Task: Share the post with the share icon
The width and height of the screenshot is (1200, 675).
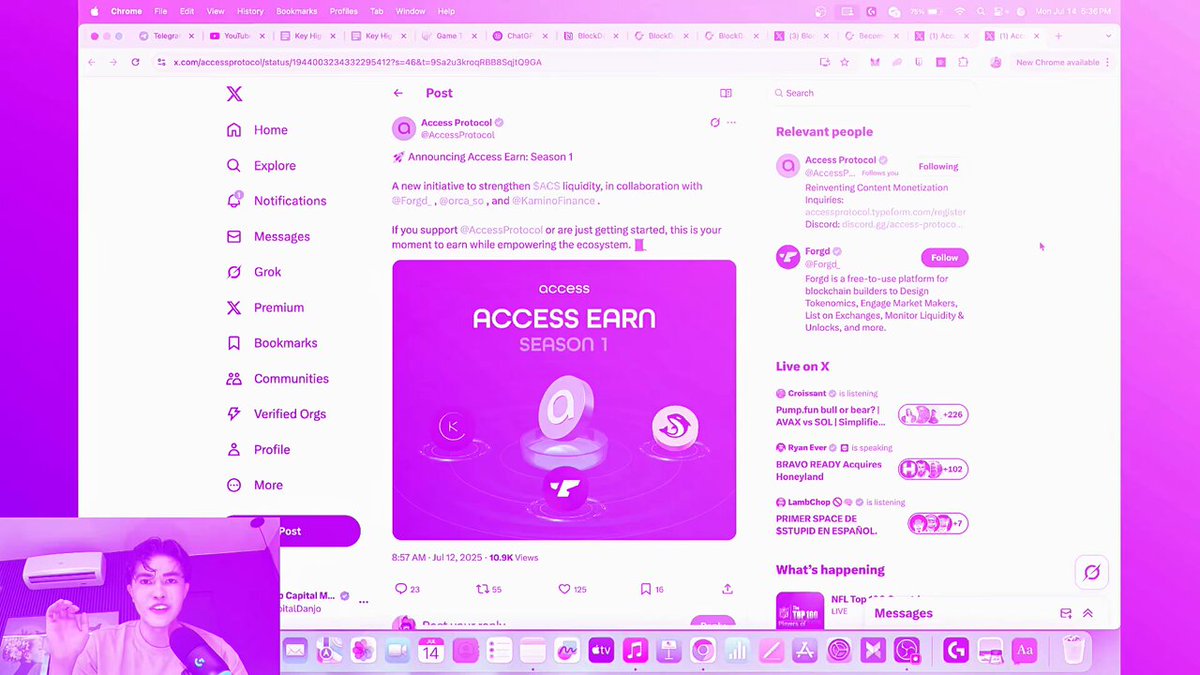Action: pos(727,589)
